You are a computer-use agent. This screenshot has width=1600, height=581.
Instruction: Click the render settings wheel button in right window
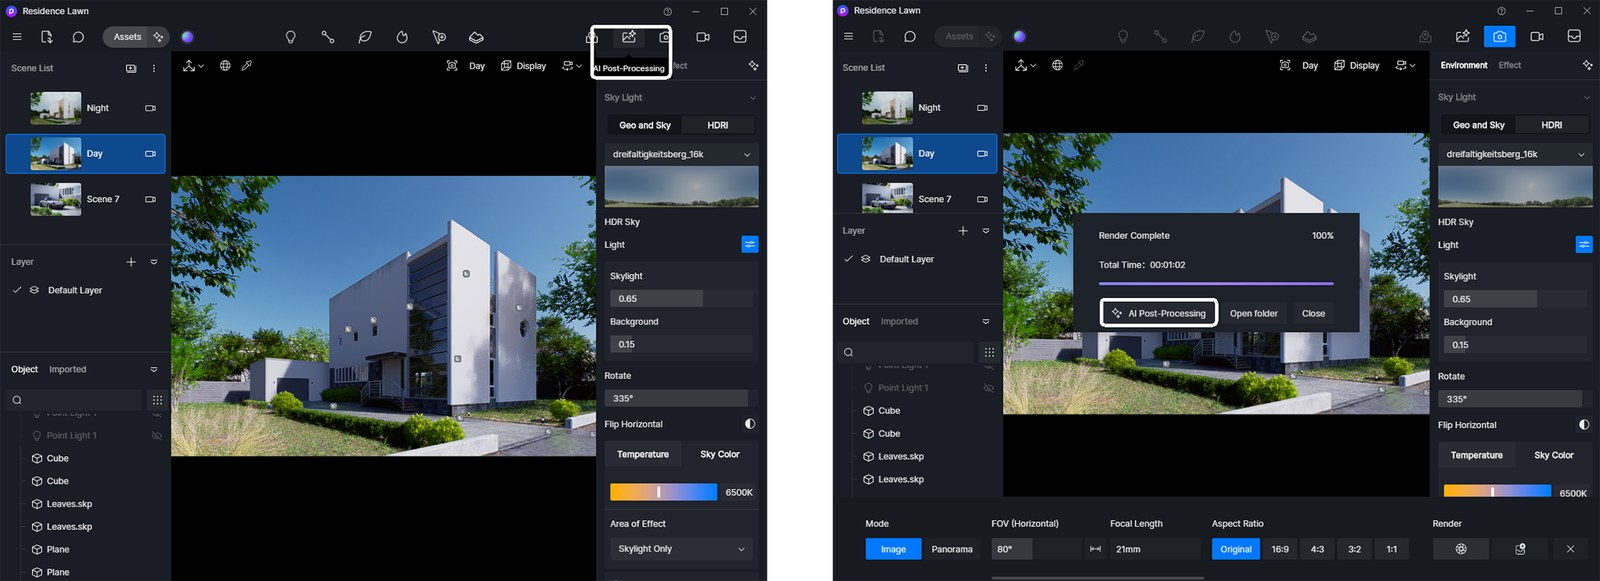[x=1461, y=549]
